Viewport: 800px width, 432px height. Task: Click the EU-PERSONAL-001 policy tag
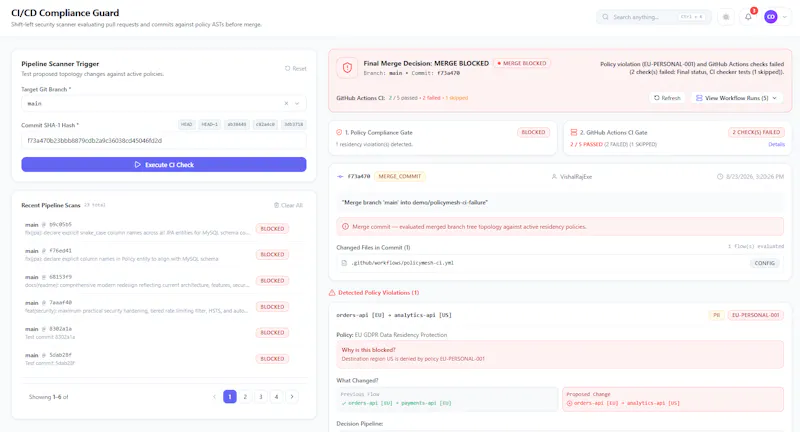756,315
